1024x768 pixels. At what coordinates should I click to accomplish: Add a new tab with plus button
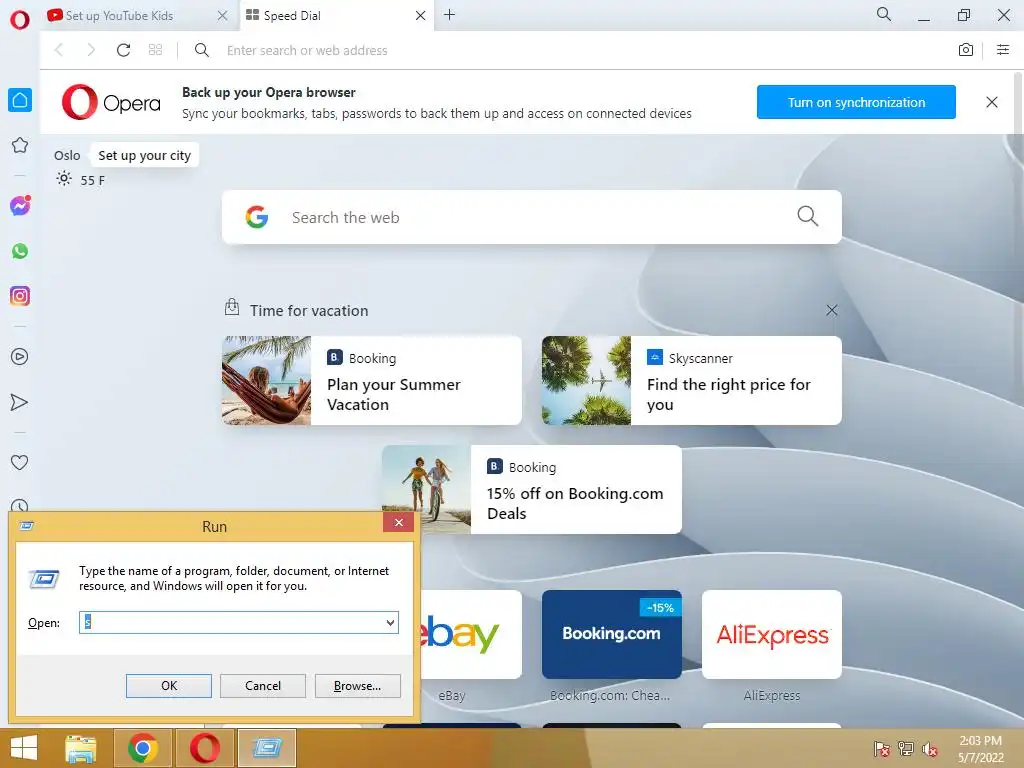(x=449, y=15)
